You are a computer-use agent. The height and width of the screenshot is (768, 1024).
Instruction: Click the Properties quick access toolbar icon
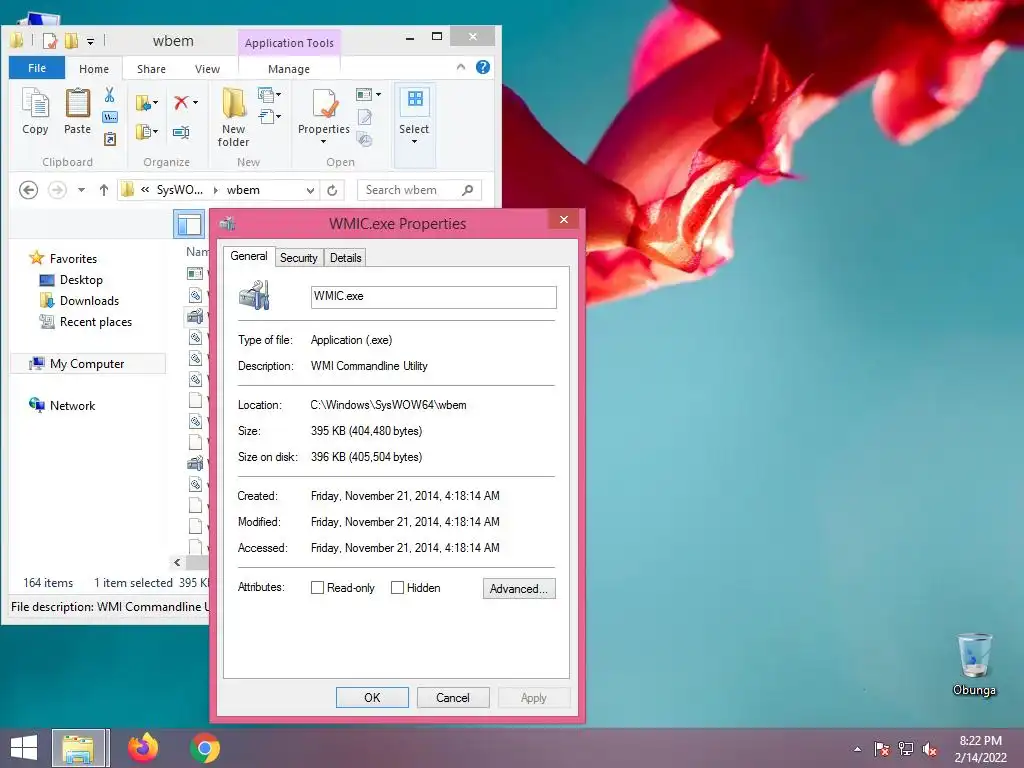click(x=50, y=41)
